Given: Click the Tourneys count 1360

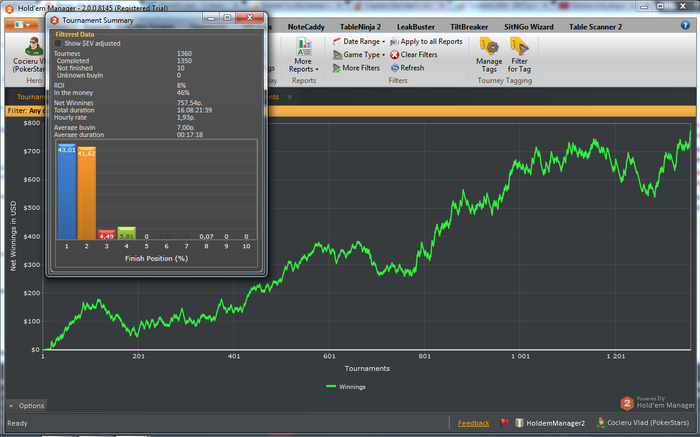Looking at the screenshot, I should click(x=184, y=54).
